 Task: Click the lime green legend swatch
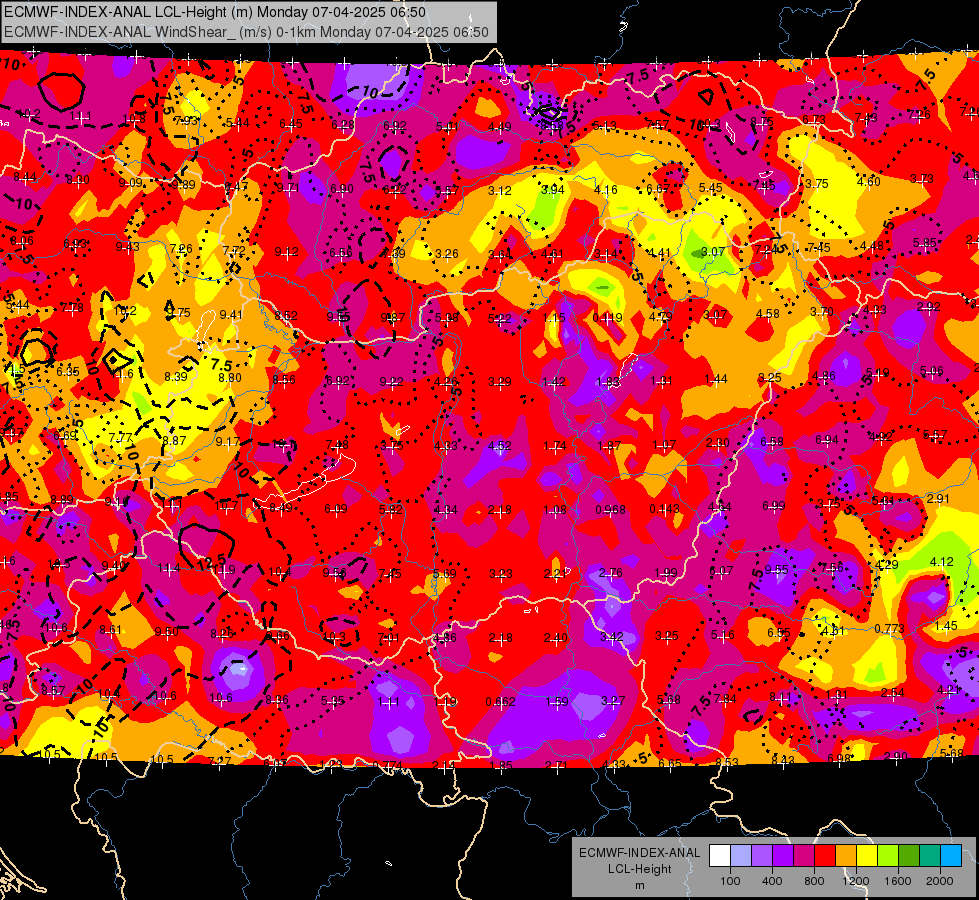pos(888,856)
